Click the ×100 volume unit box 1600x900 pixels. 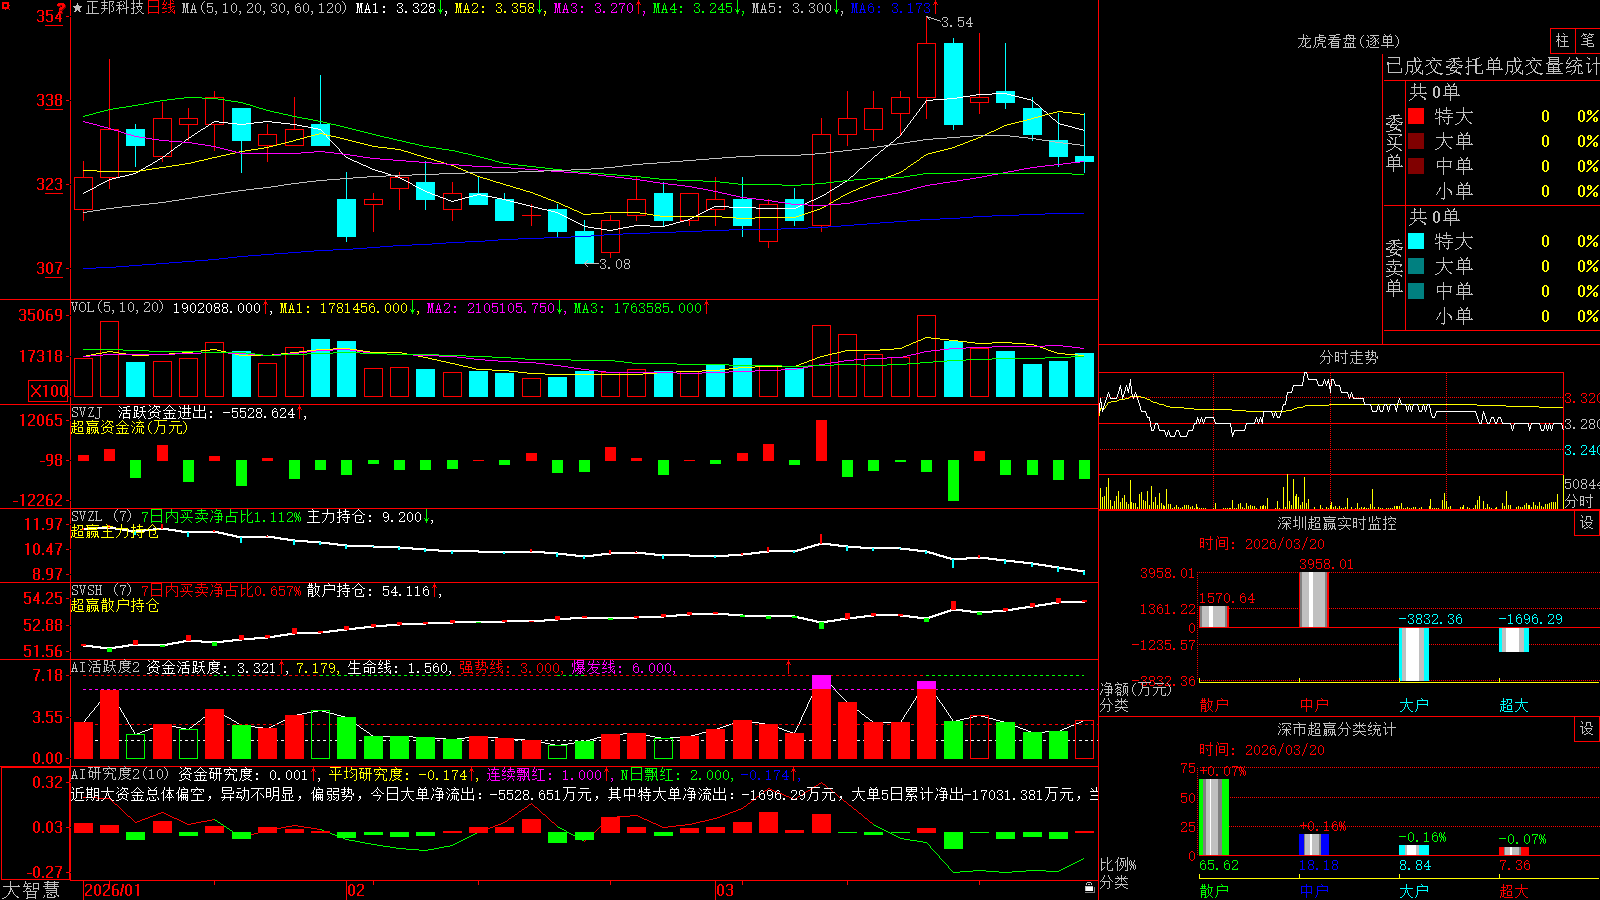49,391
